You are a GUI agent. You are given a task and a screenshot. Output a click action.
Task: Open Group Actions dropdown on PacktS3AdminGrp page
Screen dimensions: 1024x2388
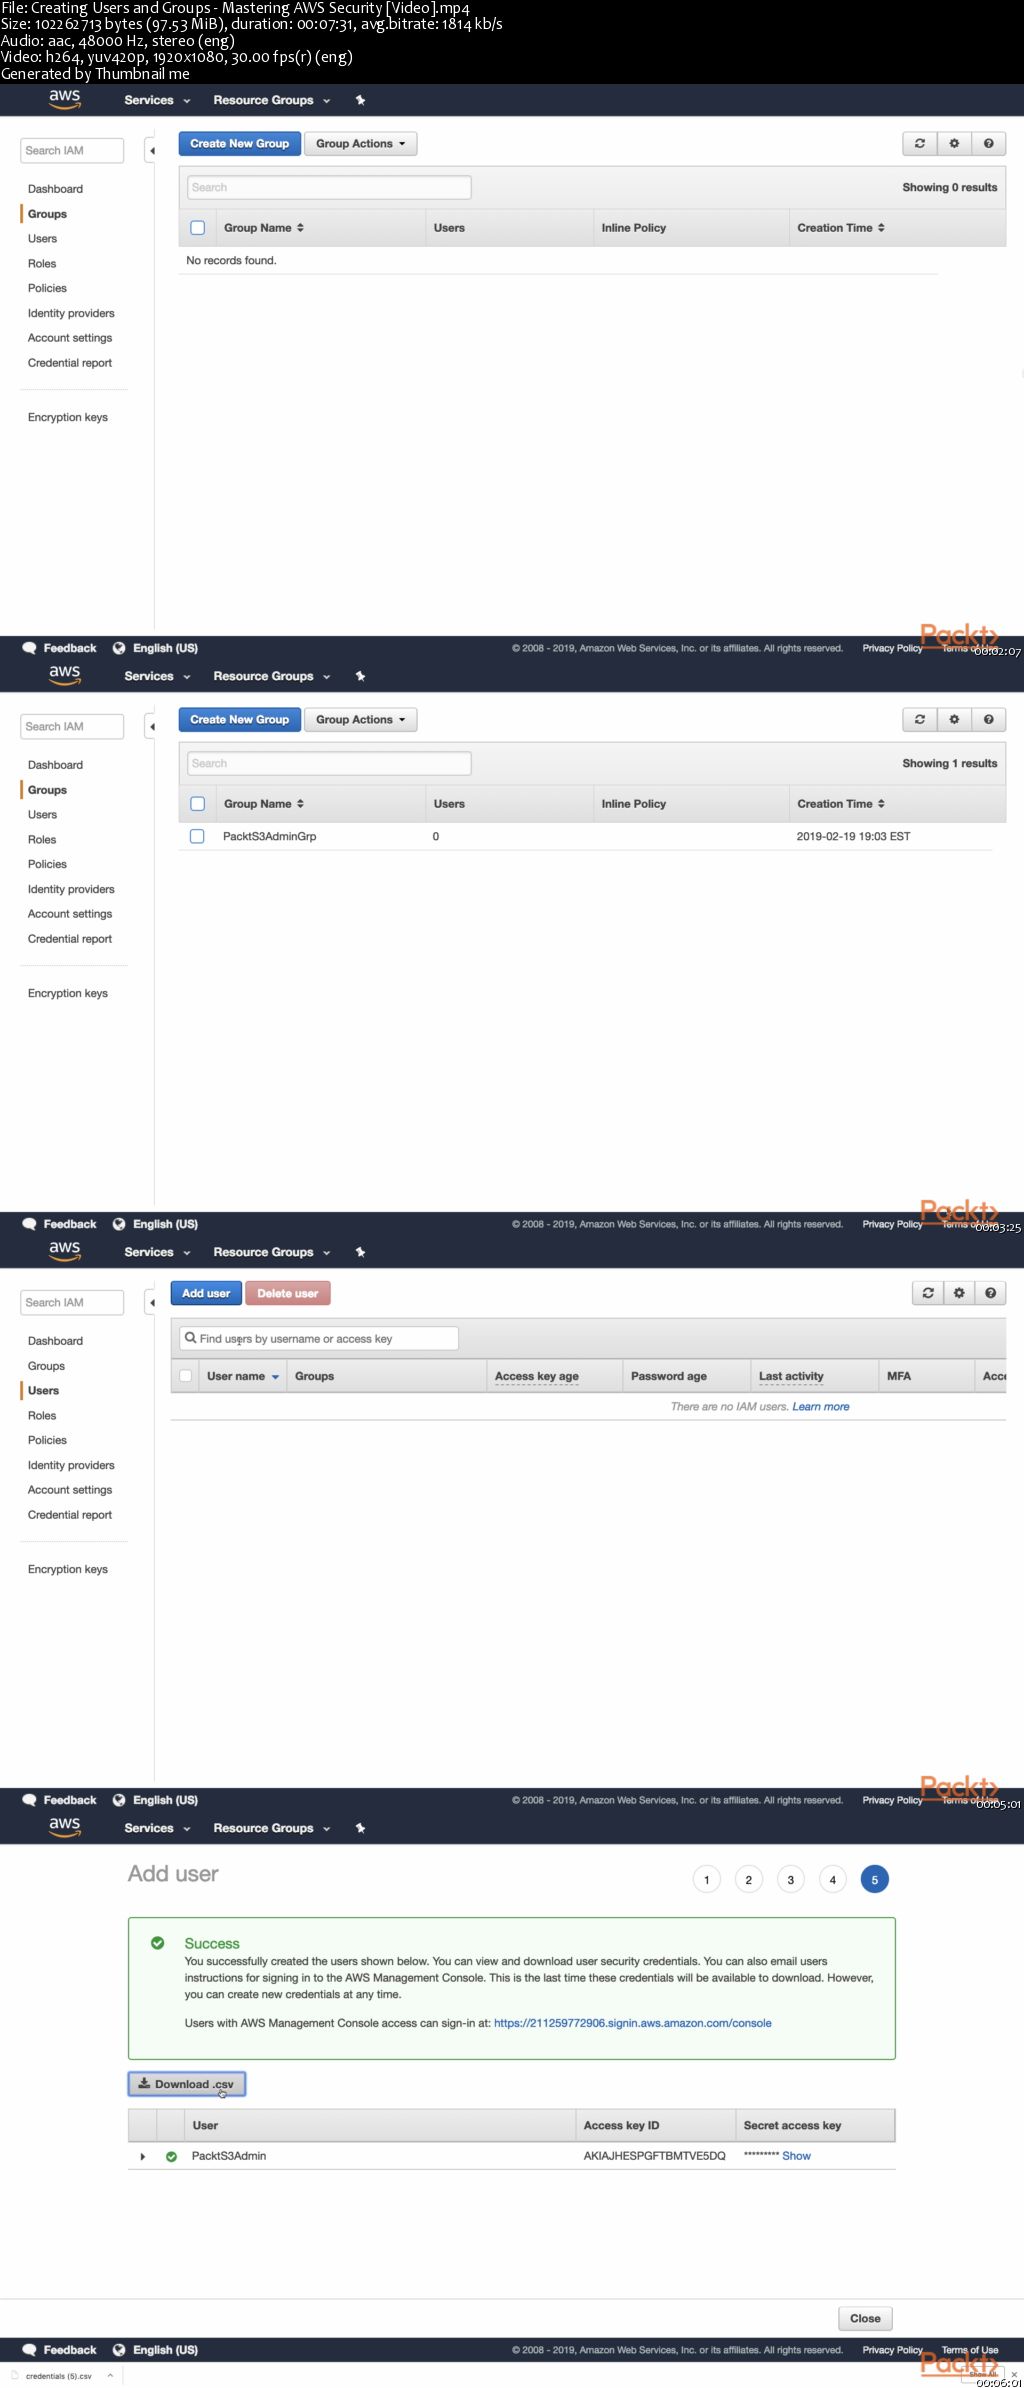pos(360,720)
